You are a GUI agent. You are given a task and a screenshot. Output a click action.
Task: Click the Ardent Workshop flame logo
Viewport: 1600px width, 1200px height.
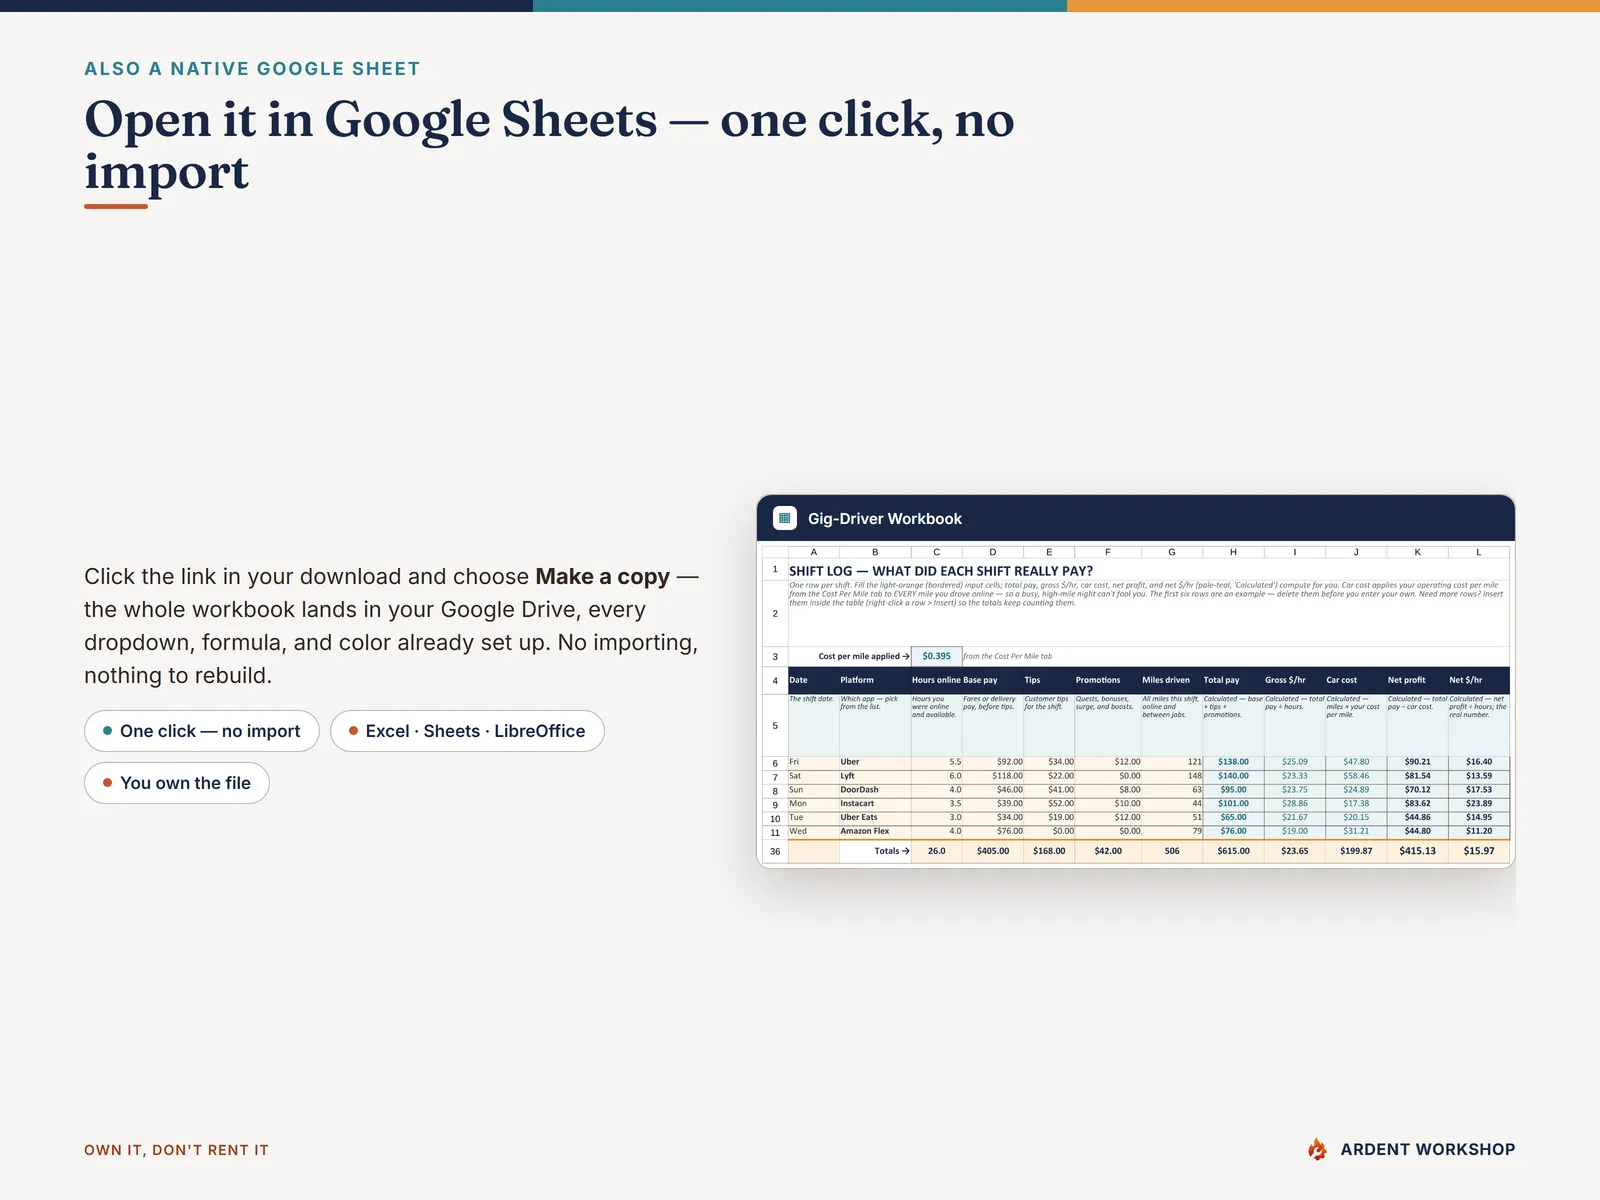pos(1317,1149)
